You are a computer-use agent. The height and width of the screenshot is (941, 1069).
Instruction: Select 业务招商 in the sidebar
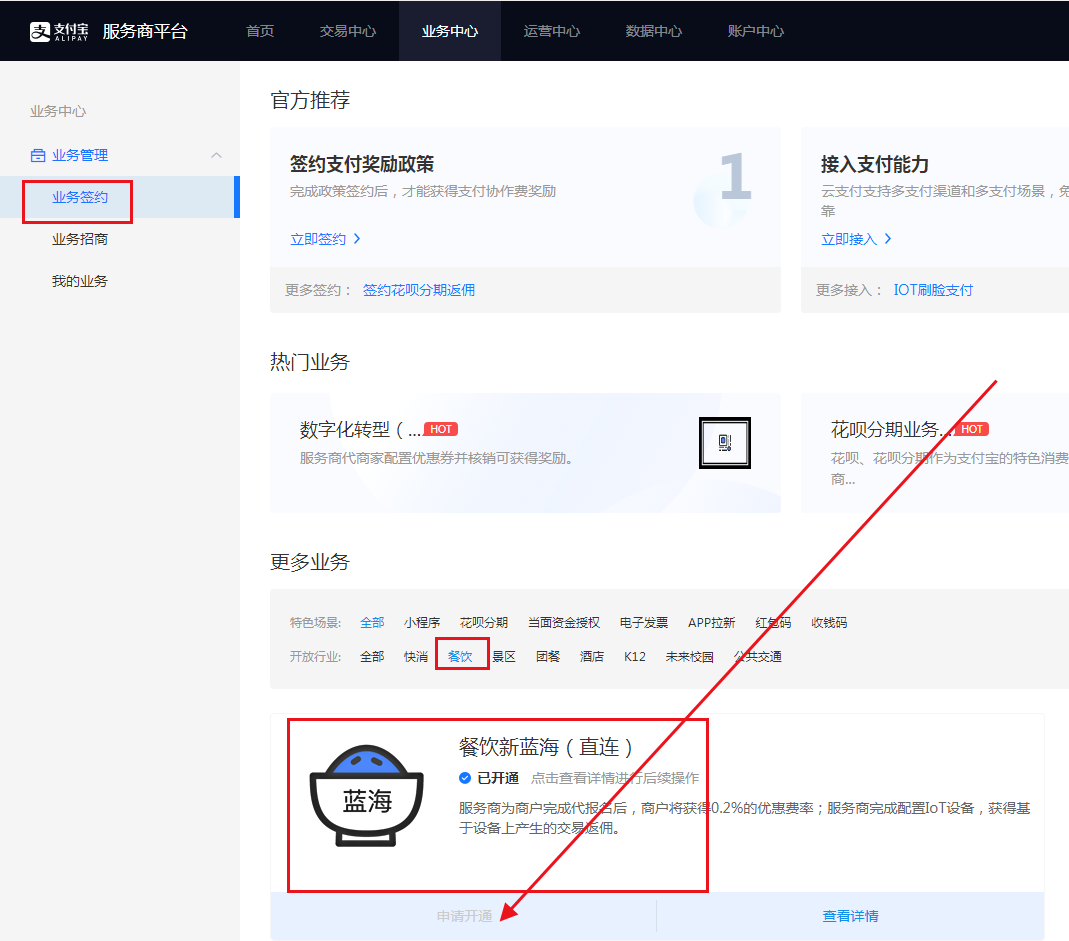80,239
